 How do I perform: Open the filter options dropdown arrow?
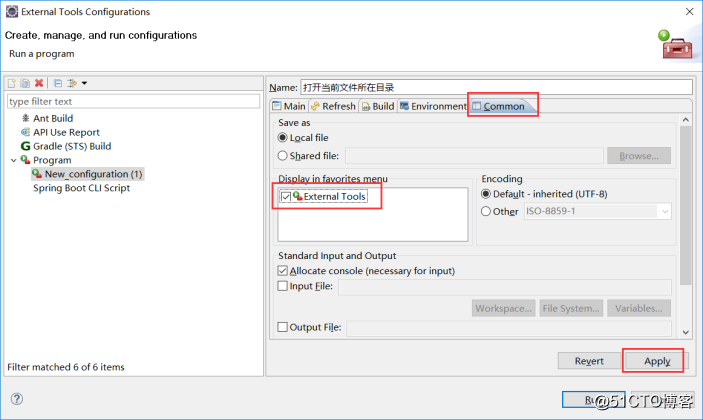[x=84, y=83]
